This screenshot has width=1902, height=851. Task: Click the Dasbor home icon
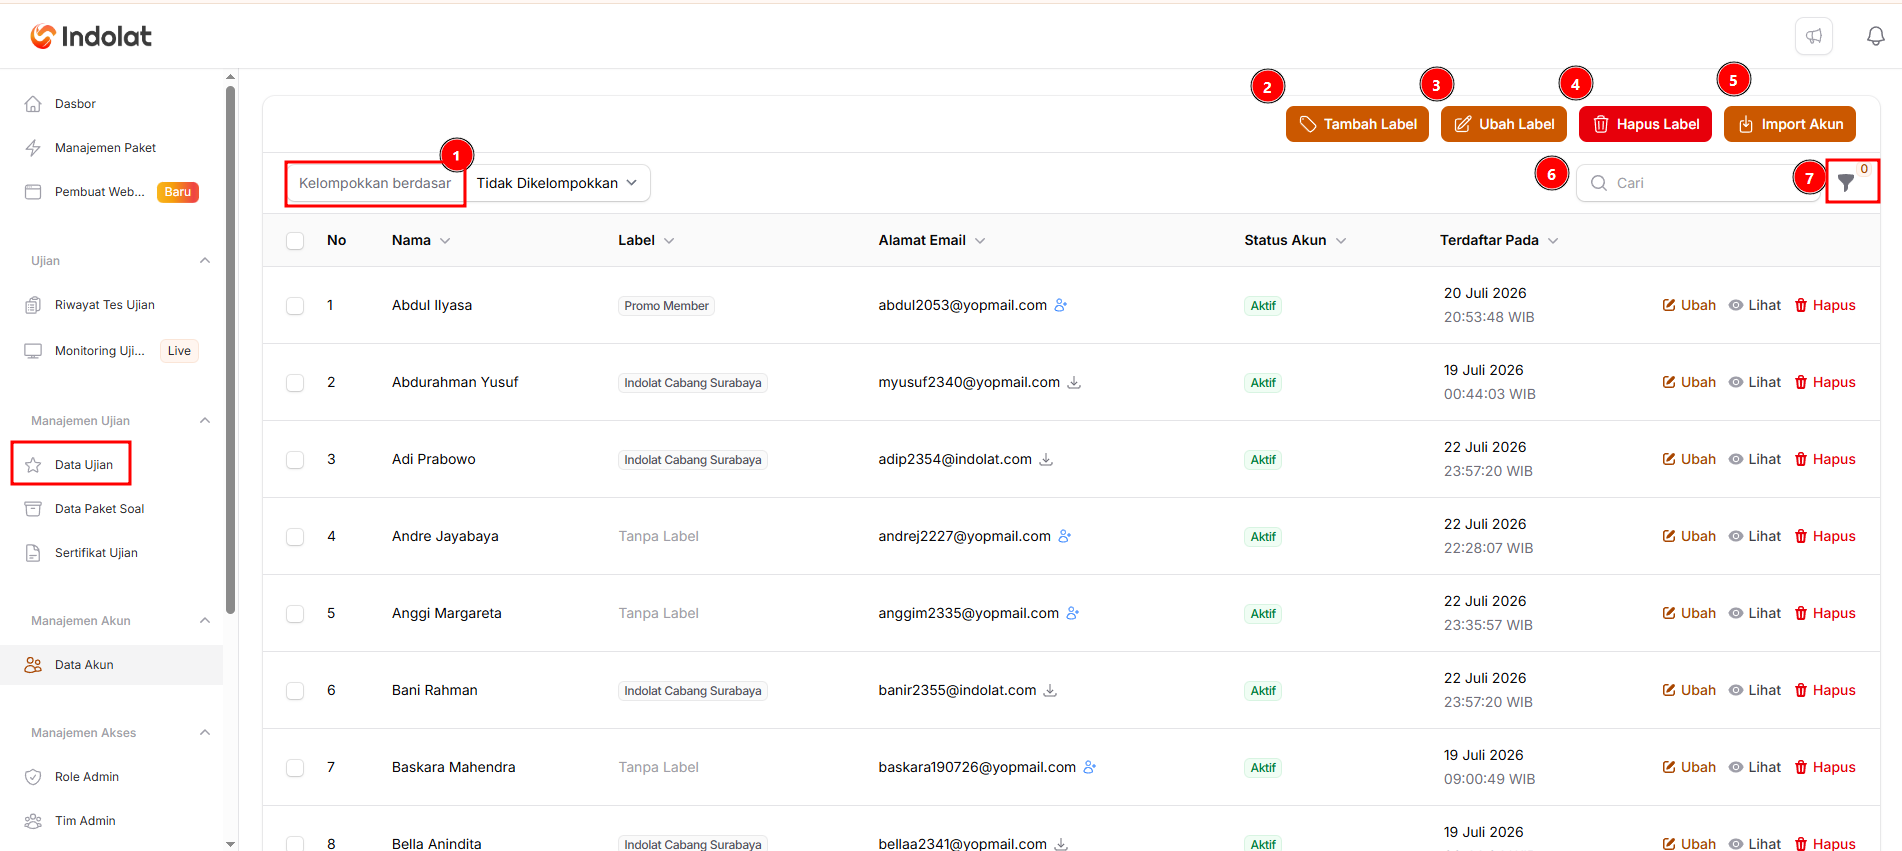[33, 104]
